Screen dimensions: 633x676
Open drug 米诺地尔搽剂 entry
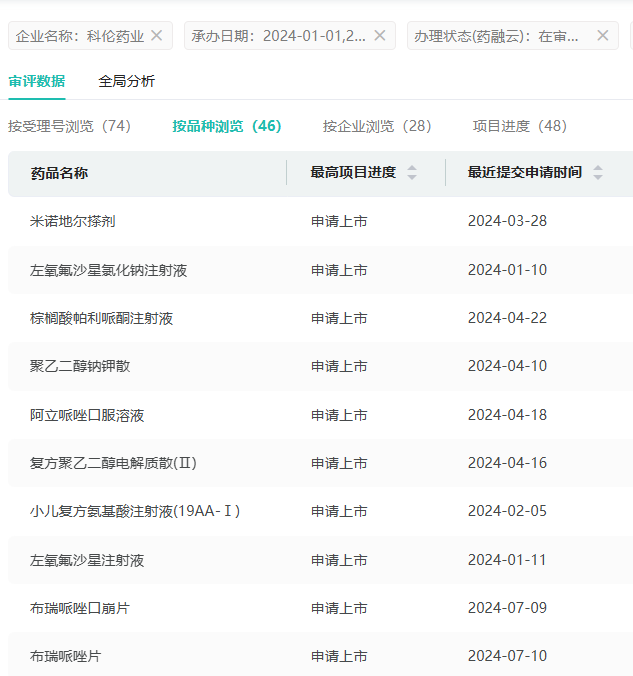(x=72, y=221)
